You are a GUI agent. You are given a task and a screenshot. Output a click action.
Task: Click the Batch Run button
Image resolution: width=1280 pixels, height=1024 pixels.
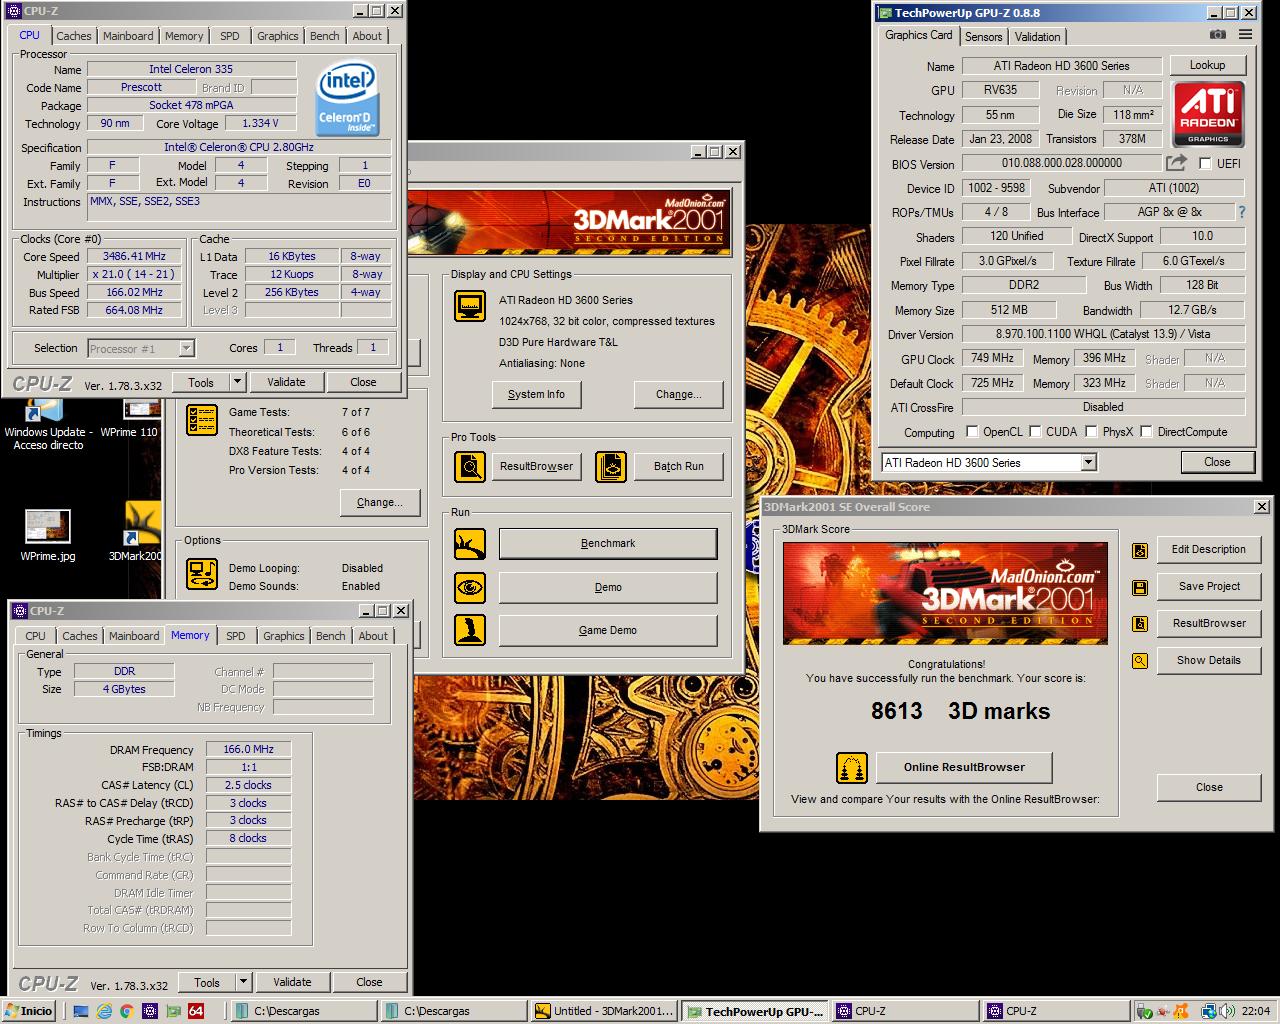click(678, 467)
